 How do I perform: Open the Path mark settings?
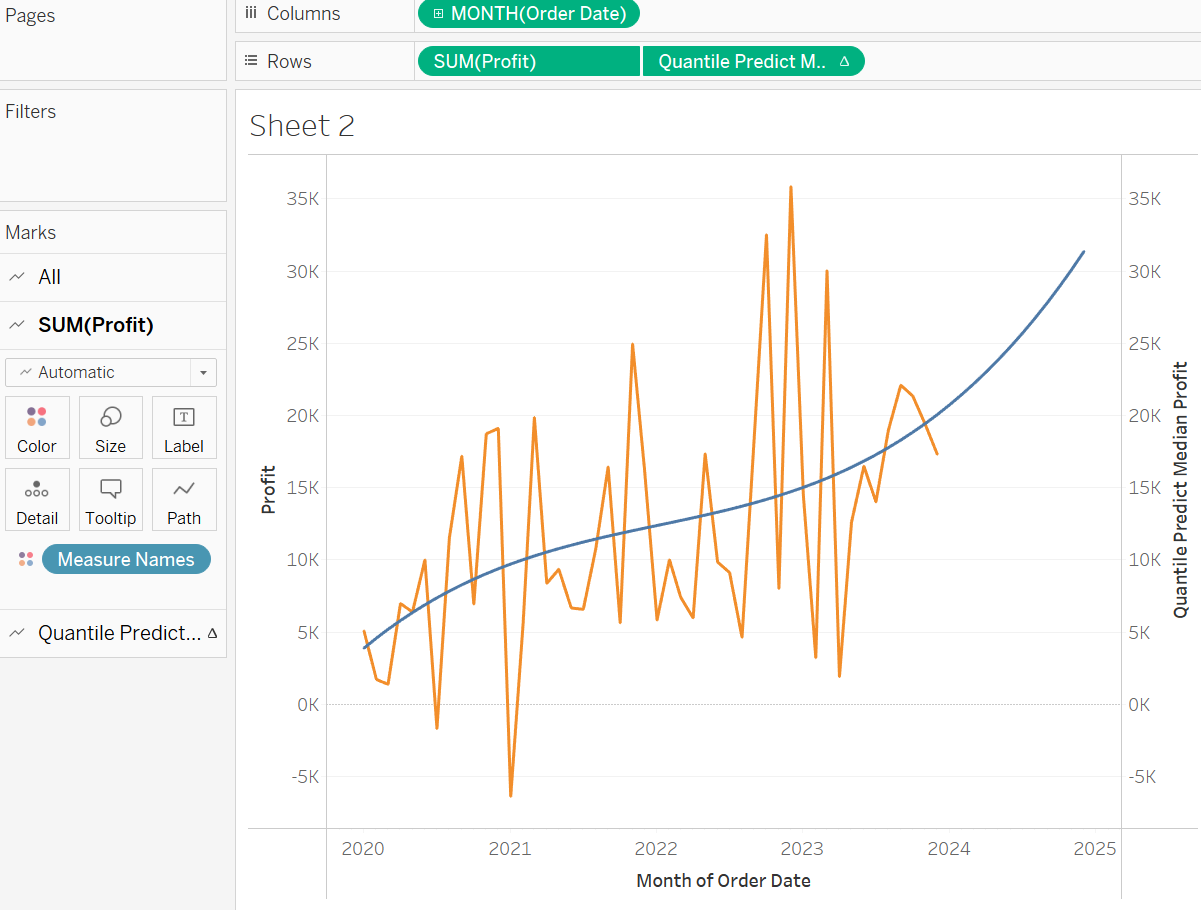point(184,499)
